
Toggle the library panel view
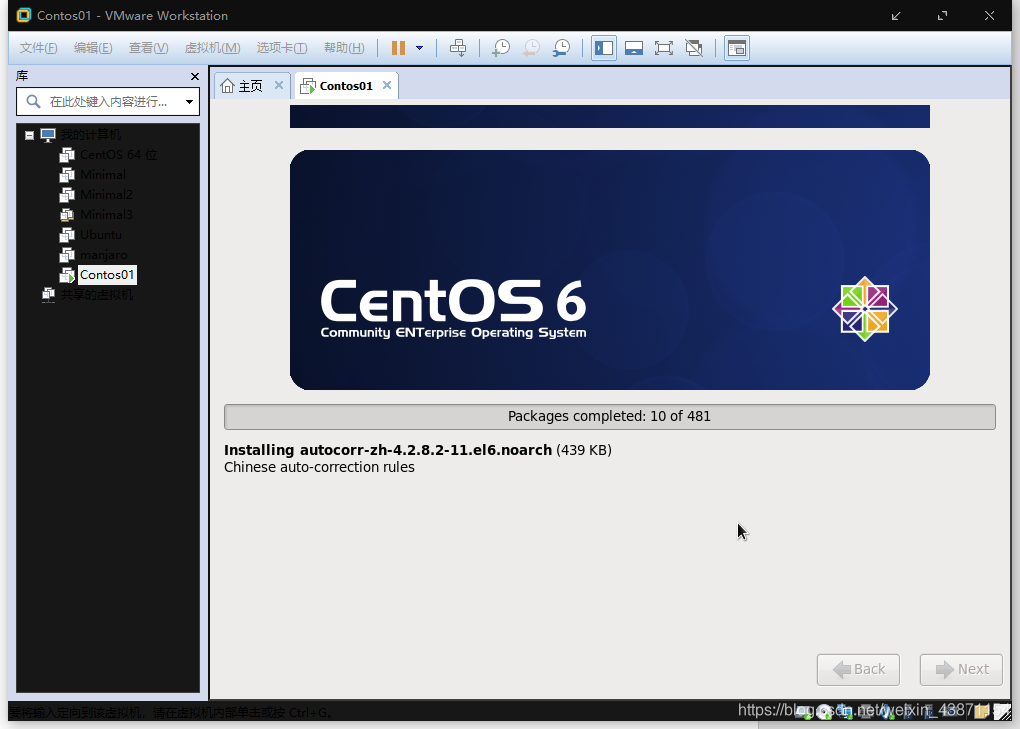pos(604,48)
